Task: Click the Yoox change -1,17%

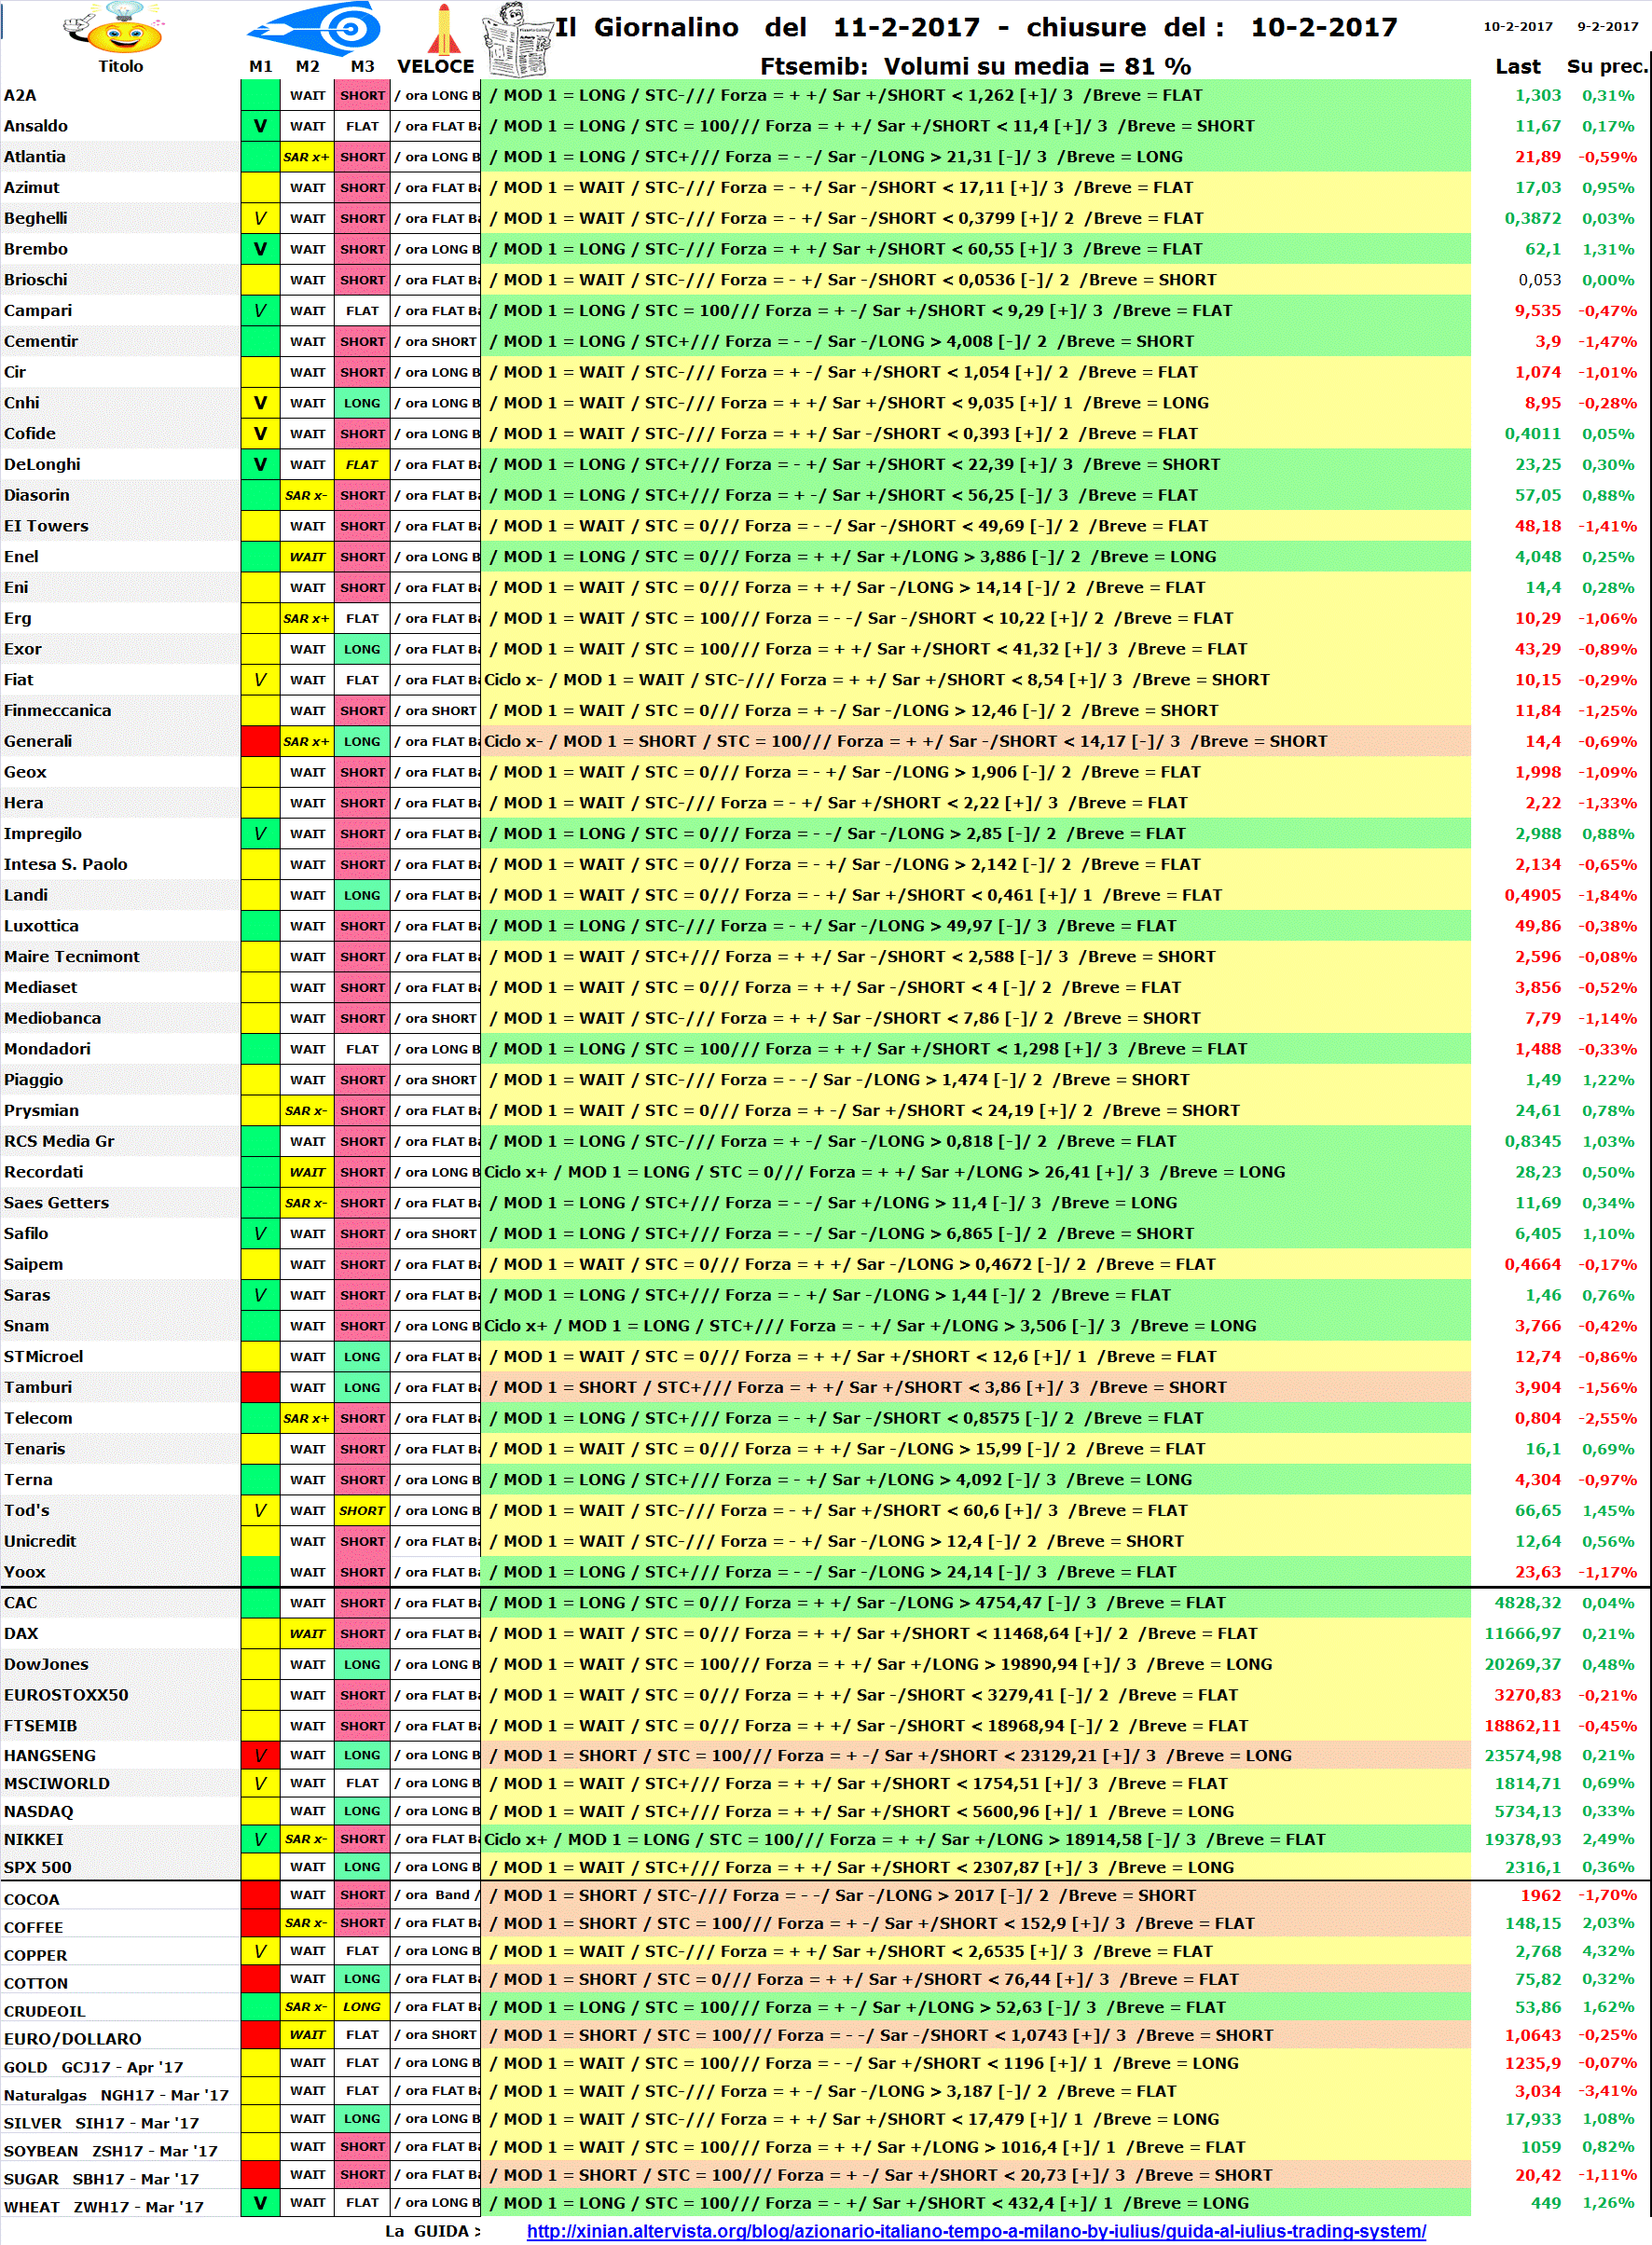Action: (x=1608, y=1572)
